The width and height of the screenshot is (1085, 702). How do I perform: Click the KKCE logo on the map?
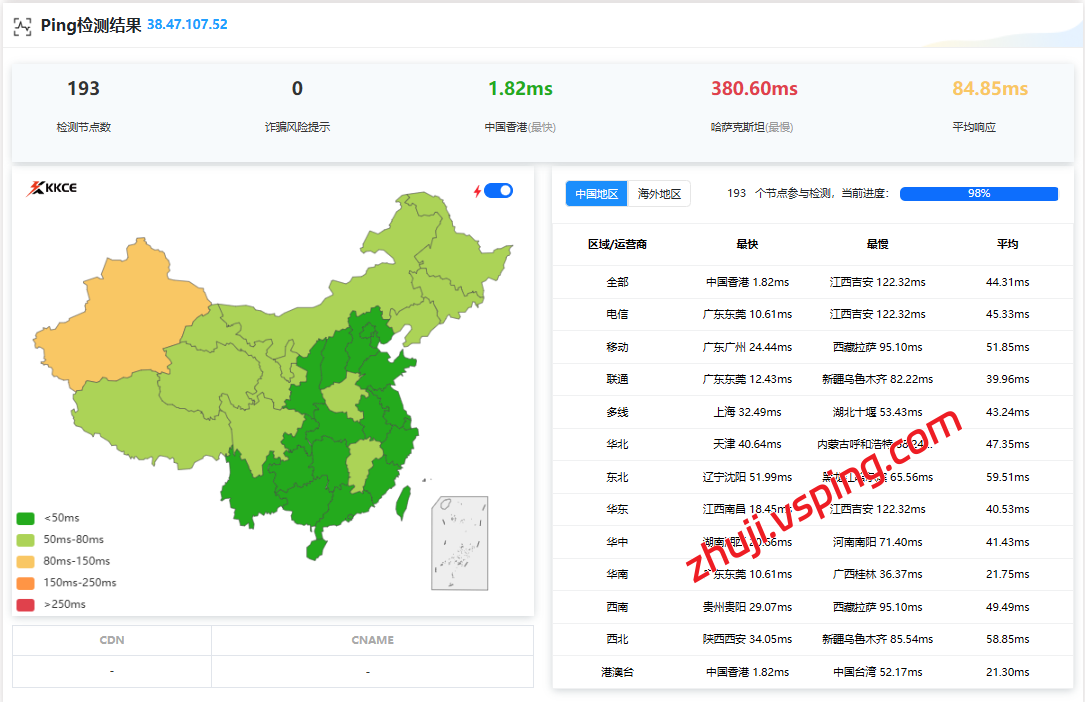pyautogui.click(x=52, y=188)
